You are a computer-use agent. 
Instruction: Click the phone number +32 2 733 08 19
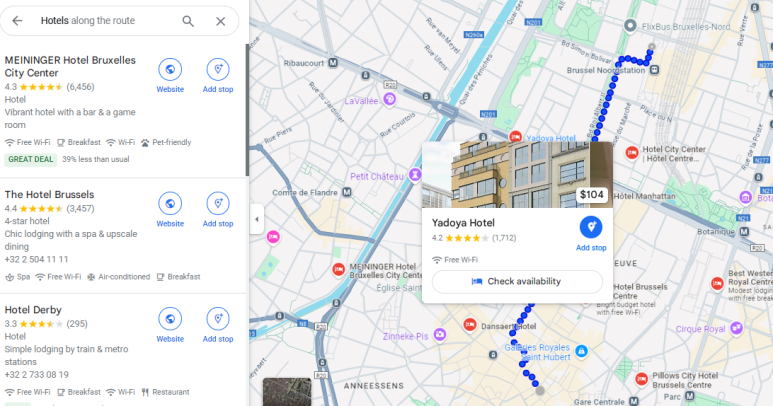[36, 374]
